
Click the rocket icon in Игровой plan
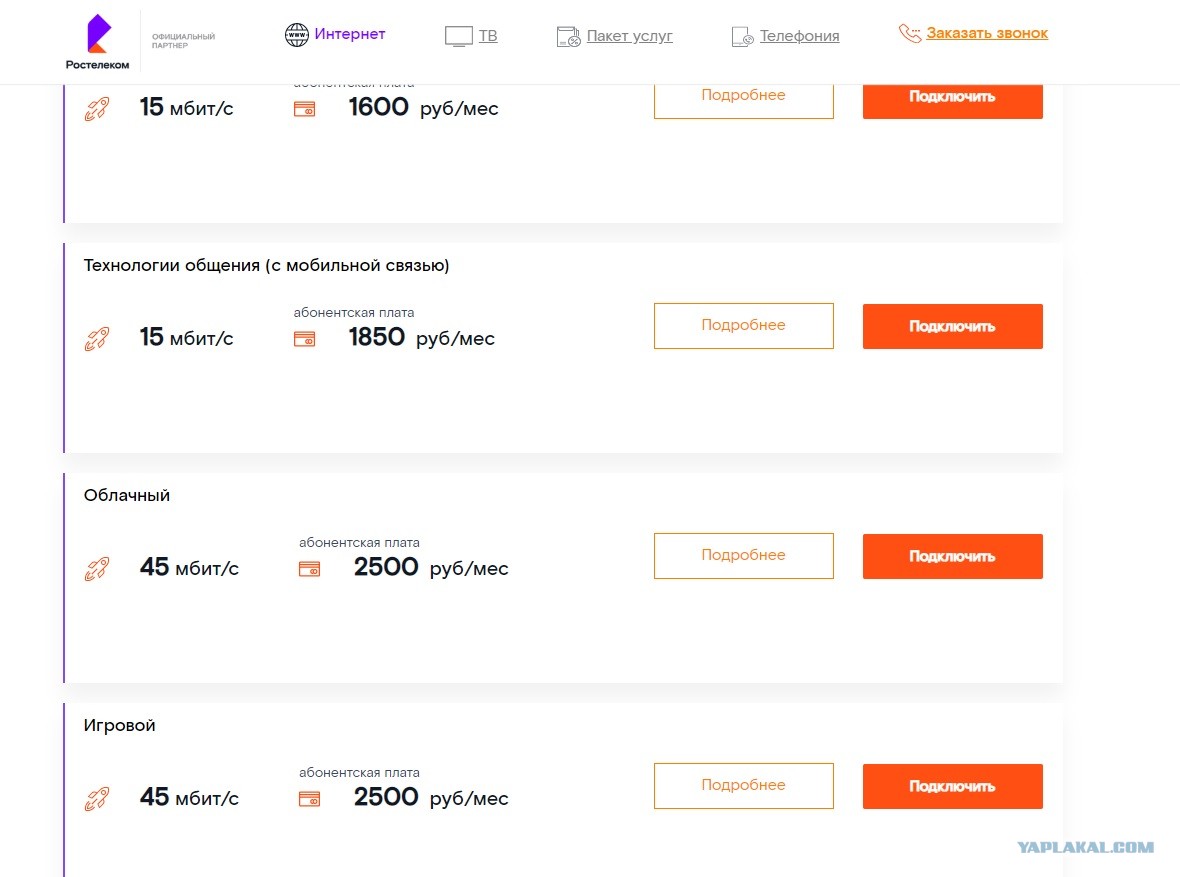coord(97,798)
